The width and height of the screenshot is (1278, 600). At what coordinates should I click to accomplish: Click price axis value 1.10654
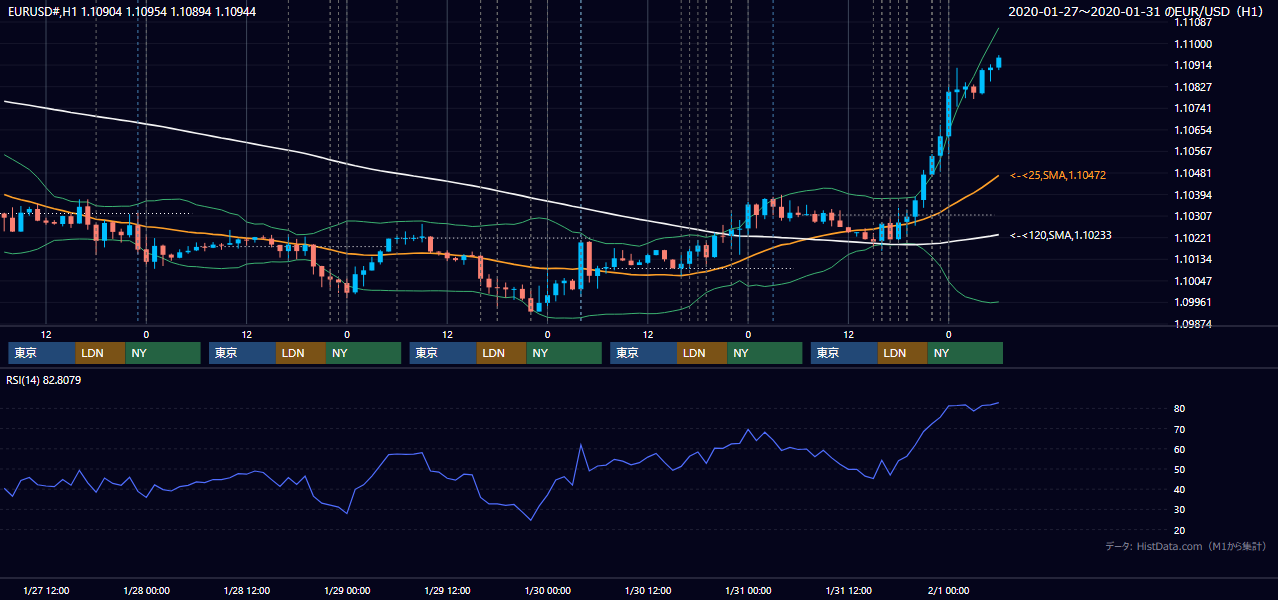click(x=1194, y=130)
